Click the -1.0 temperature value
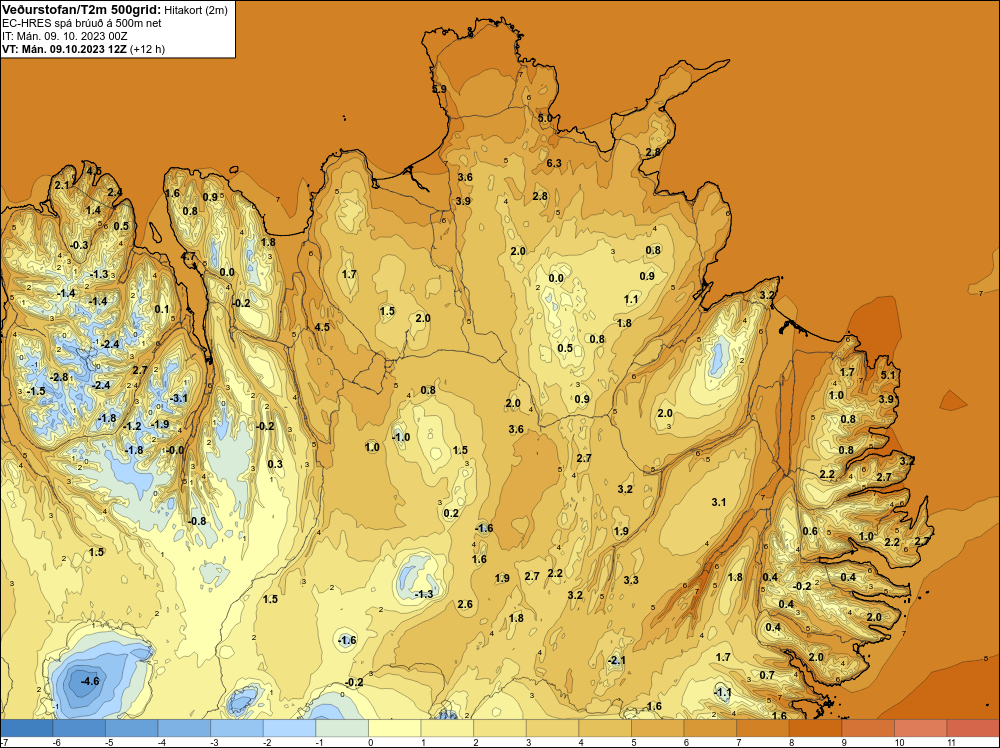 tap(401, 437)
